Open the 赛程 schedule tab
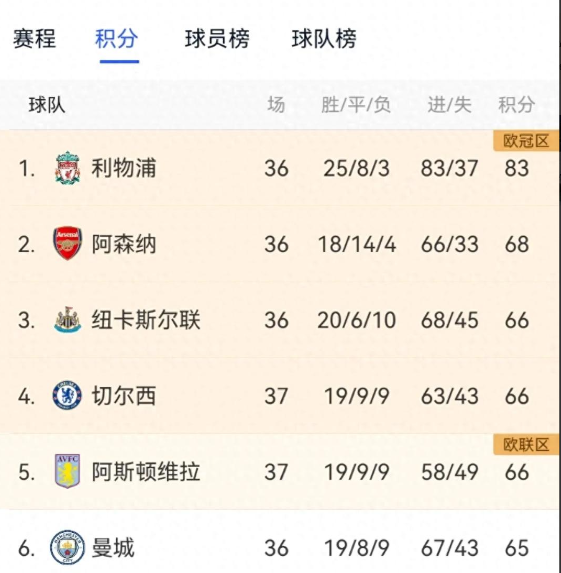Image resolution: width=561 pixels, height=573 pixels. pos(34,38)
